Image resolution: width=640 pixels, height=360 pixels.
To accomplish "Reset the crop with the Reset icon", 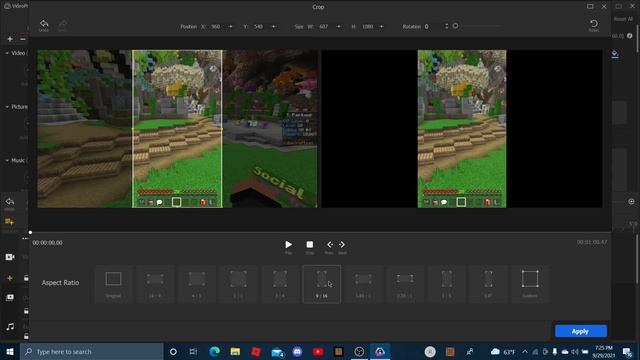I will click(x=594, y=24).
